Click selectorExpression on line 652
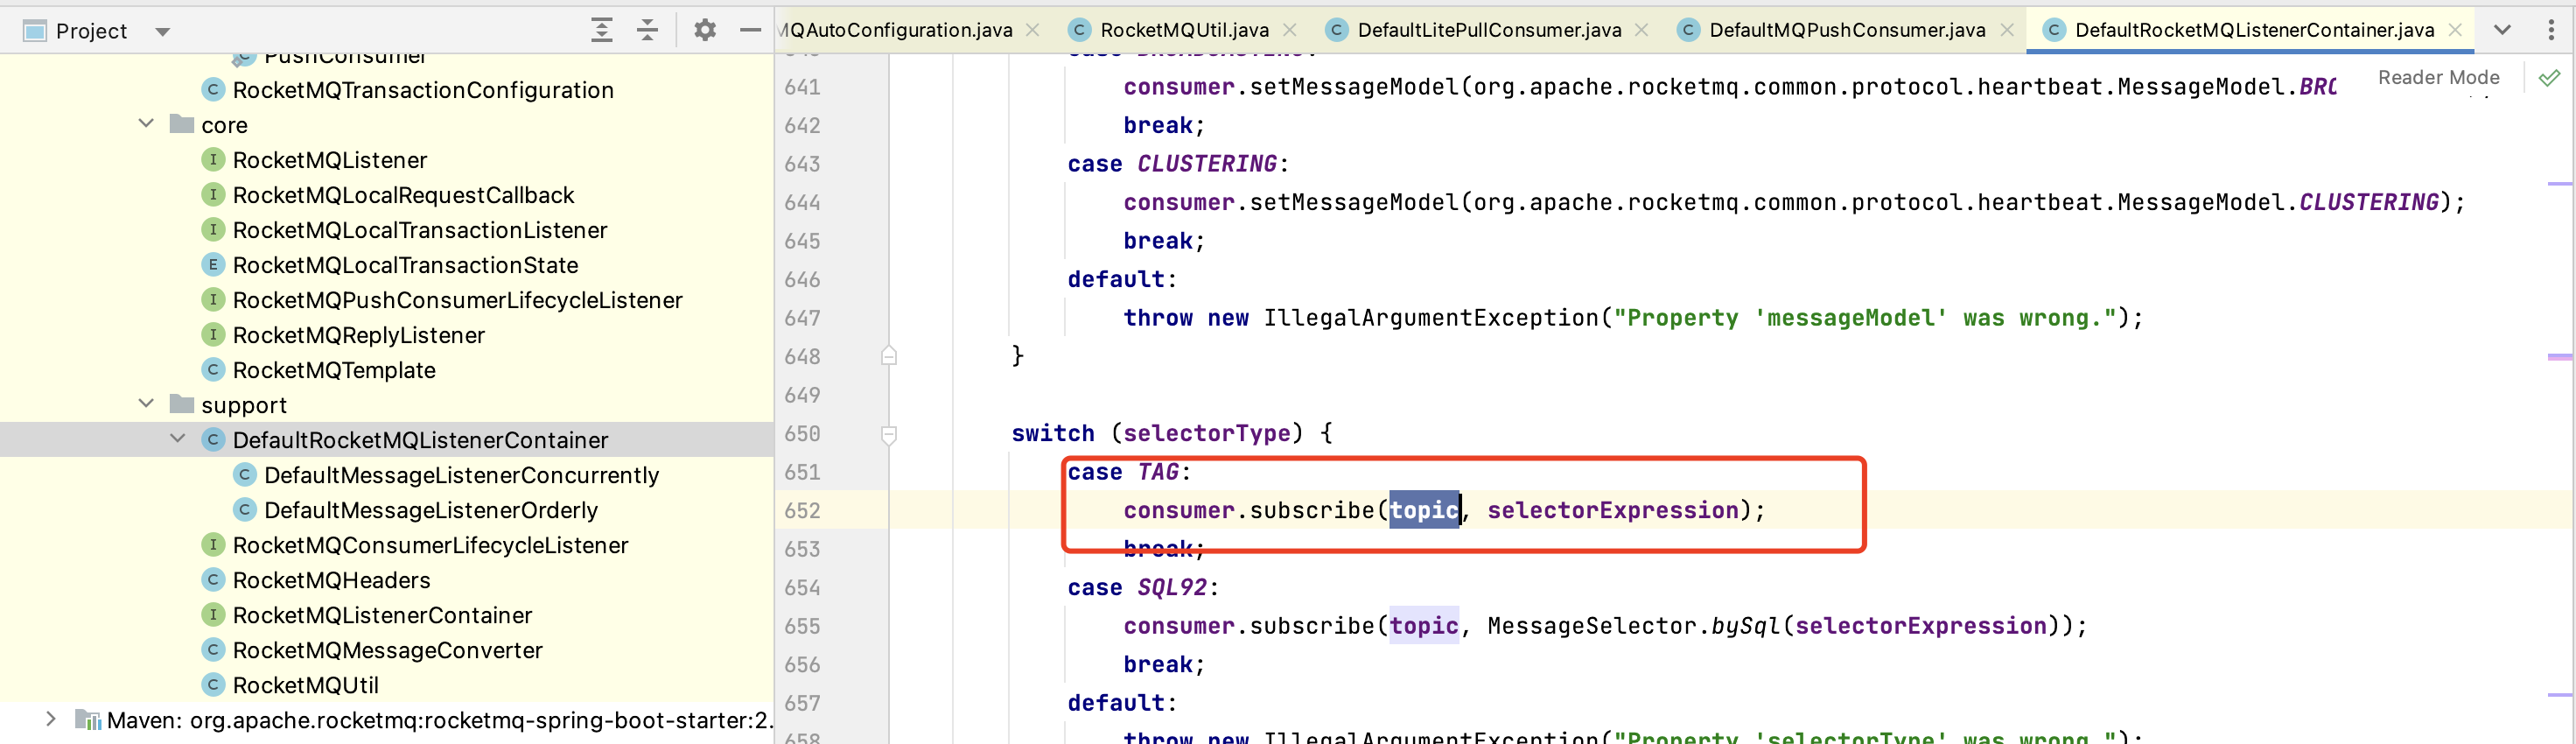 (x=1612, y=510)
